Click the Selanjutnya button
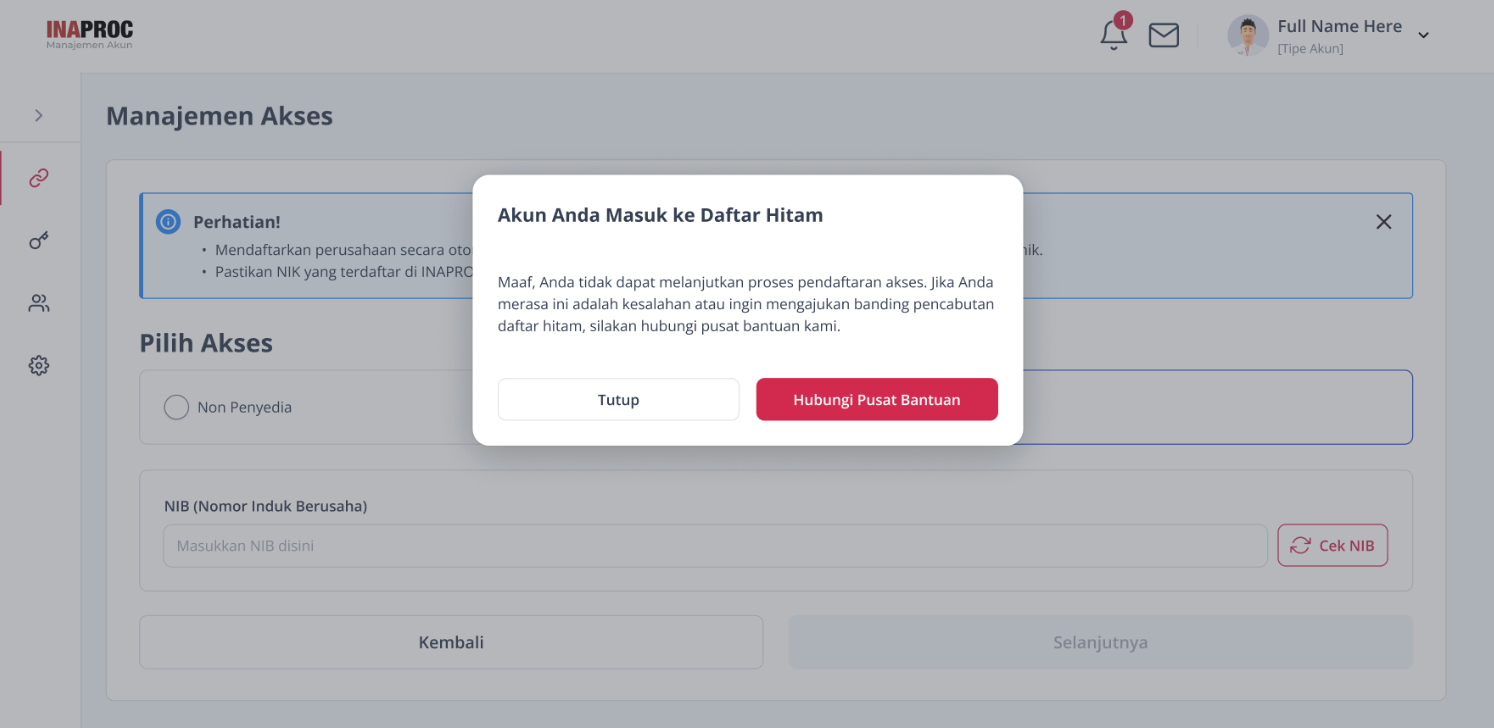Screen dimensions: 1494x728 [x=1101, y=642]
